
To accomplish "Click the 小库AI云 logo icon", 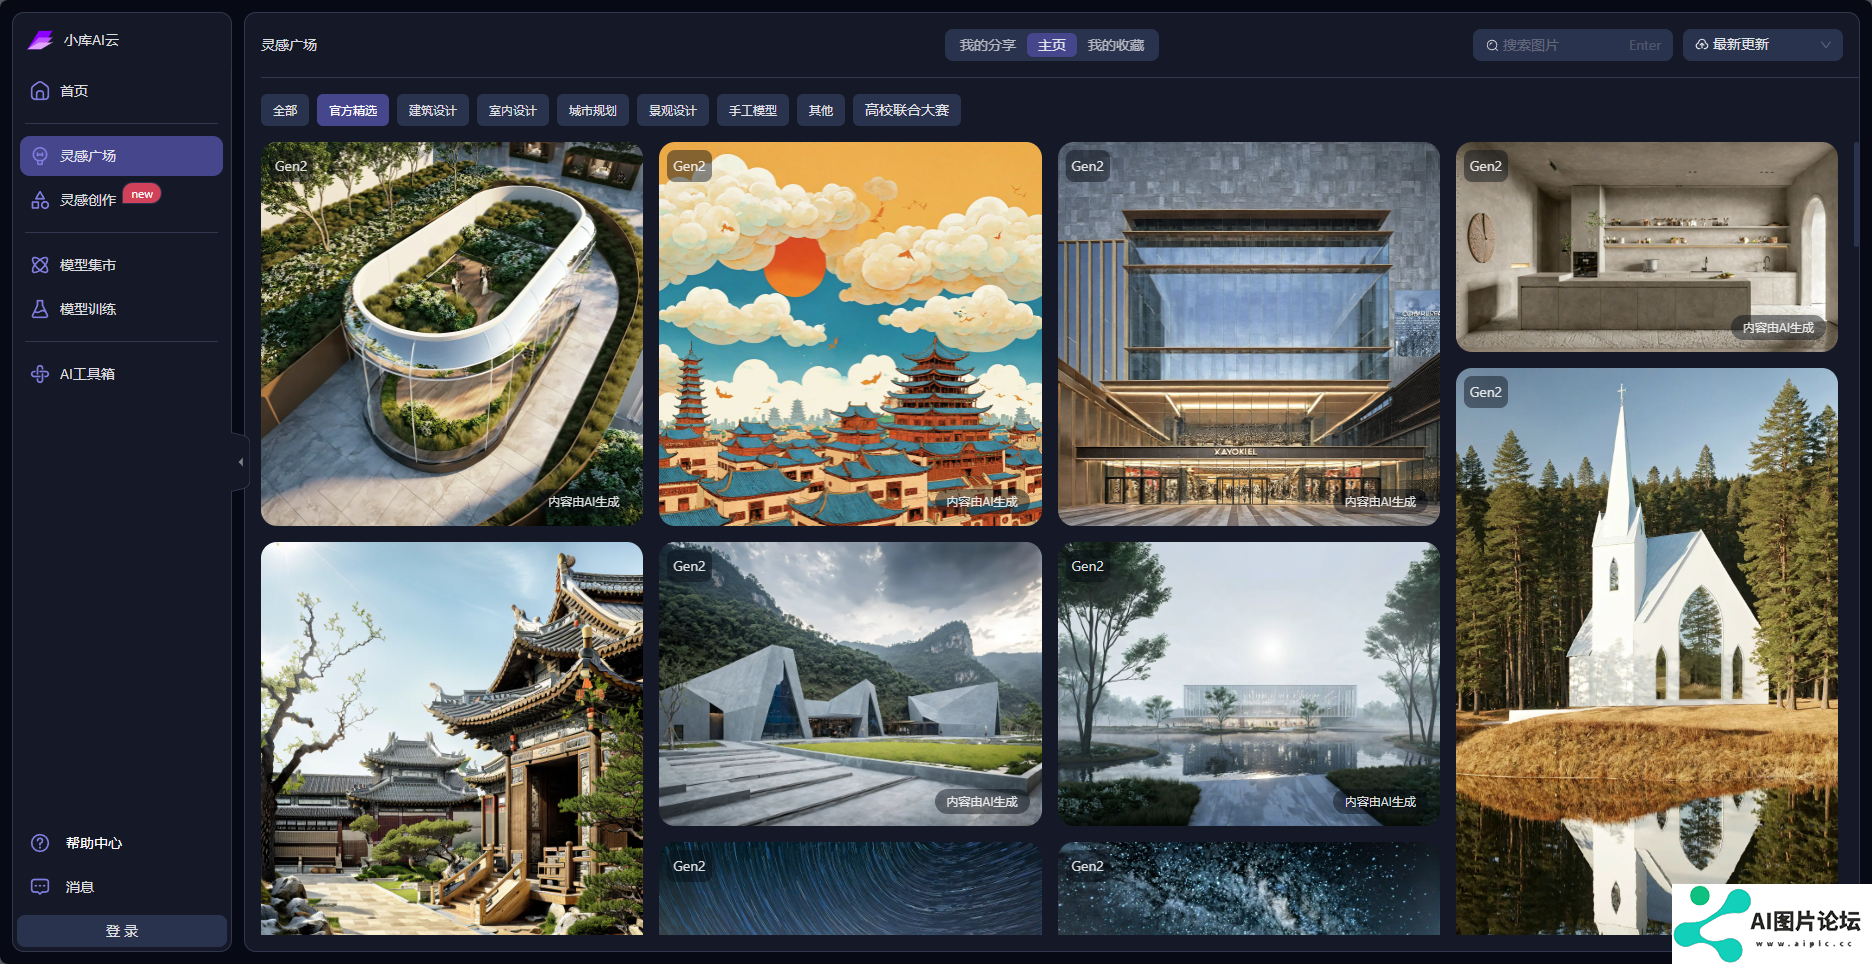I will pos(40,40).
